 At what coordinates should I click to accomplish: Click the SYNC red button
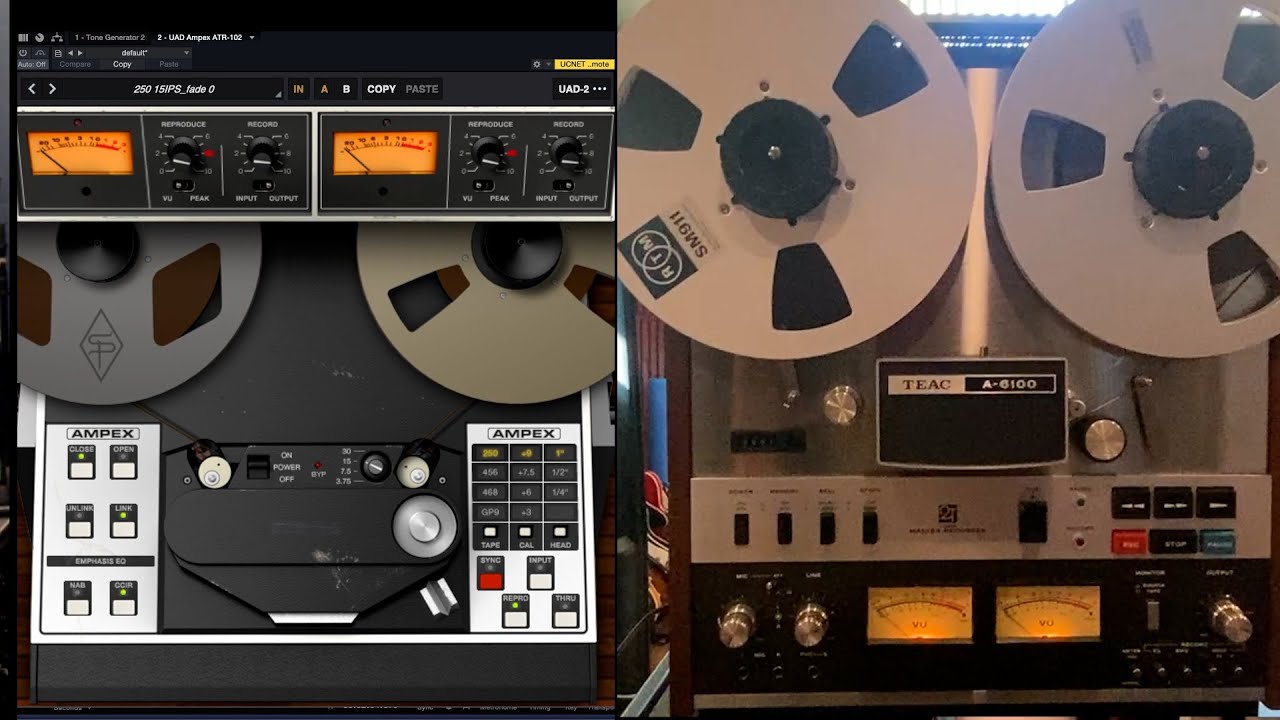tap(490, 579)
